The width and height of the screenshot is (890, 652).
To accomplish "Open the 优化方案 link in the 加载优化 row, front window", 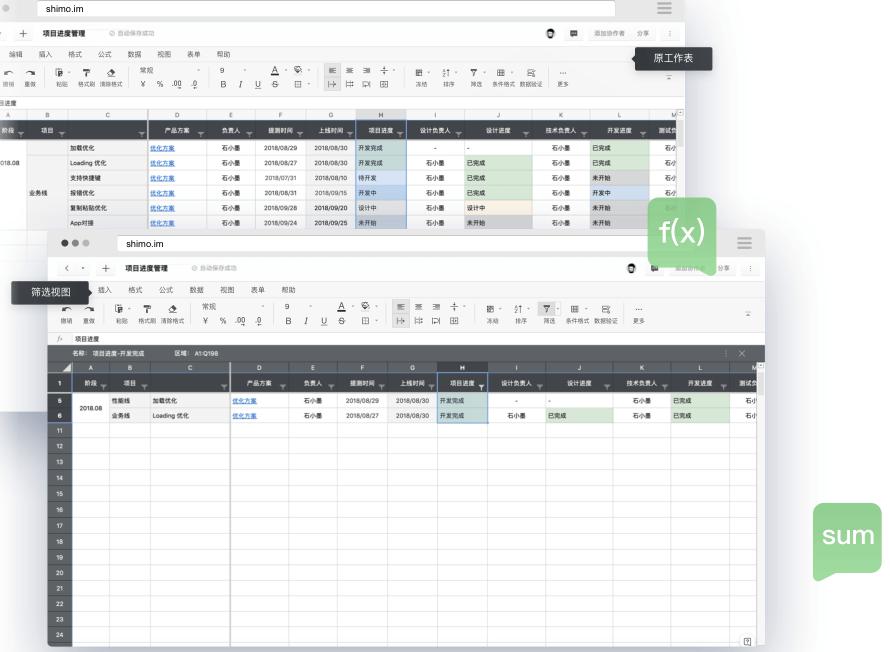I will click(245, 401).
